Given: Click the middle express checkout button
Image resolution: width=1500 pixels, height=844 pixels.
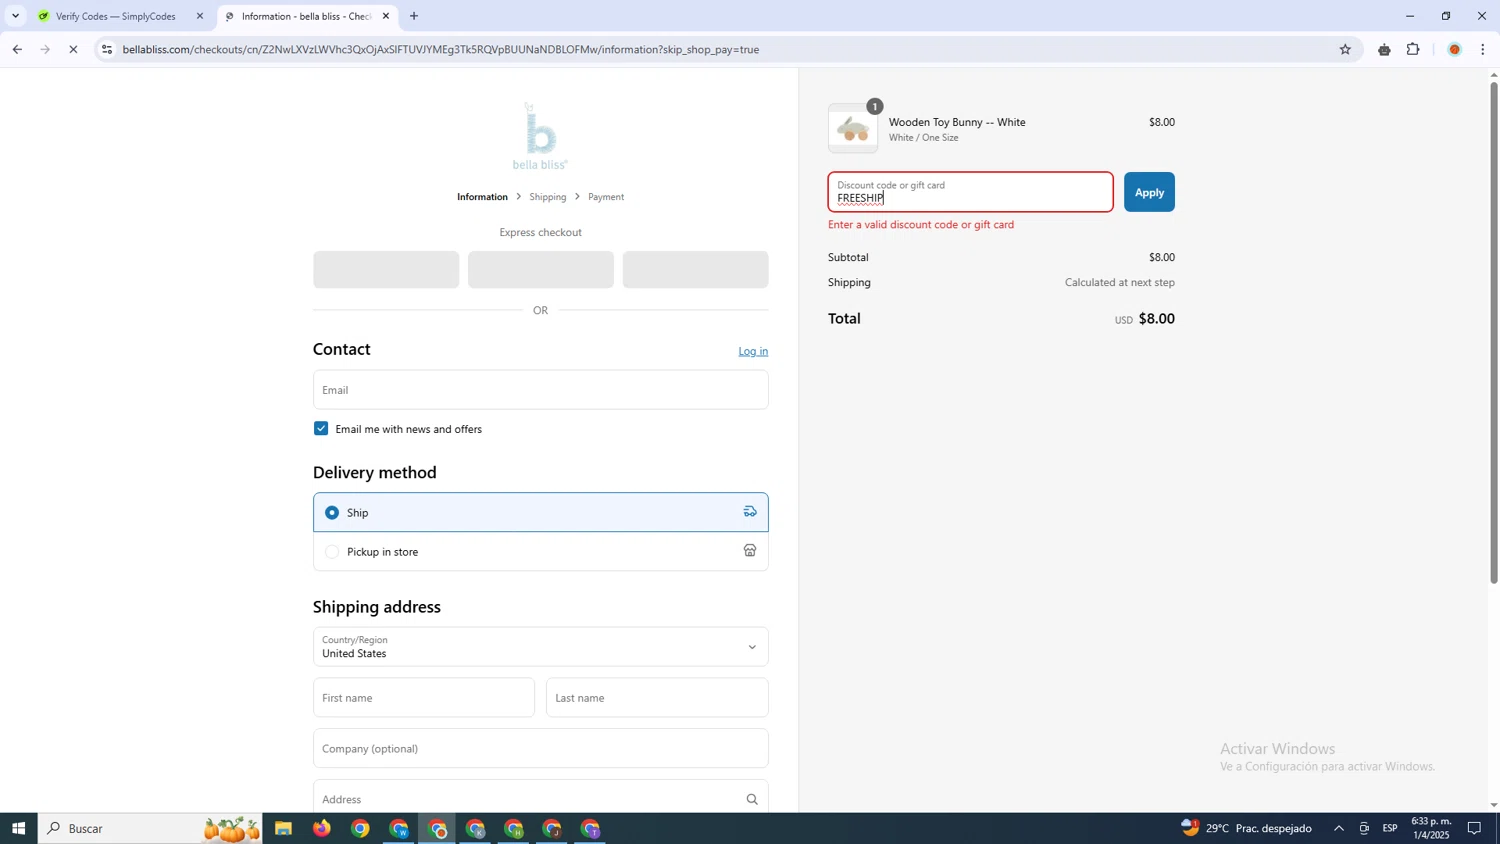Looking at the screenshot, I should coord(540,270).
